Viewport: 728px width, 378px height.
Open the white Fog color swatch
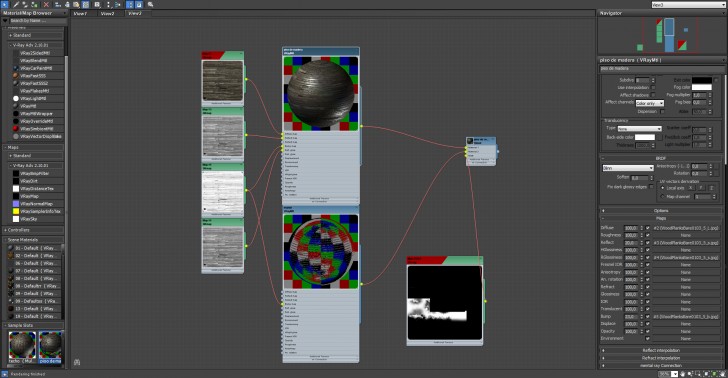(702, 87)
